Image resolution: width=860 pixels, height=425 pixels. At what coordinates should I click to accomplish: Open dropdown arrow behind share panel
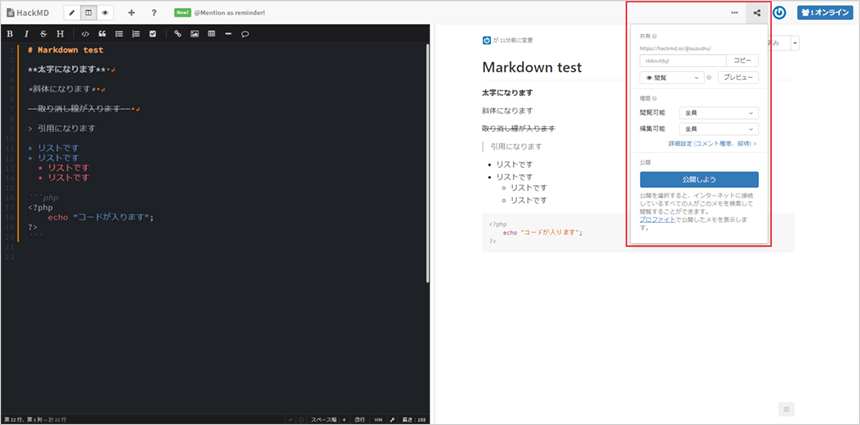(795, 43)
